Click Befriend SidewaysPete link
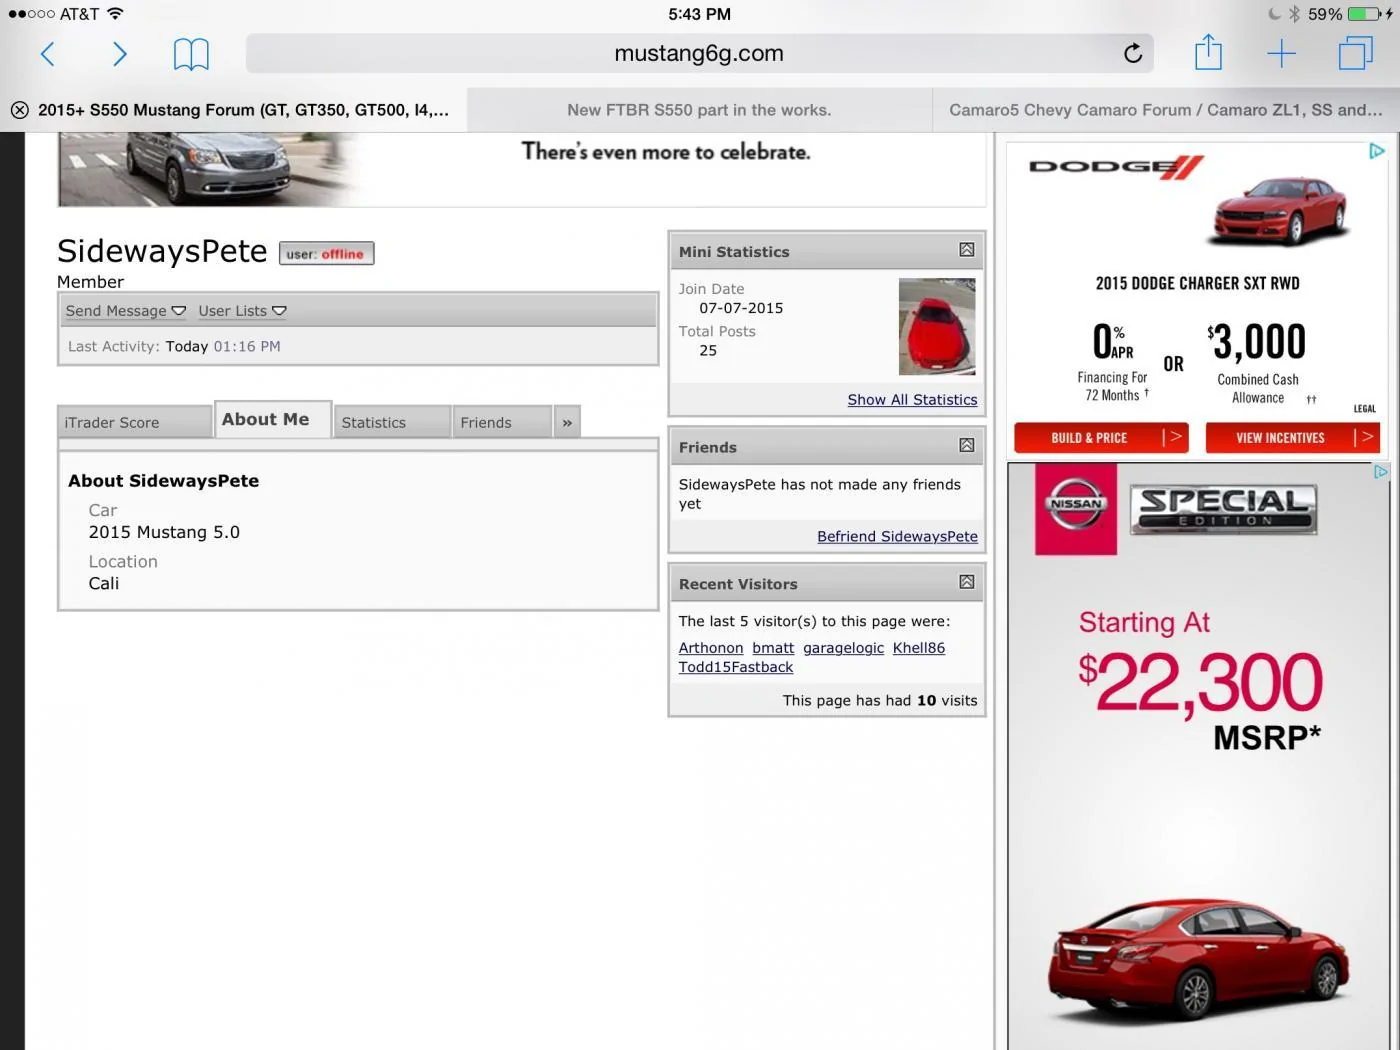This screenshot has width=1400, height=1050. click(897, 537)
